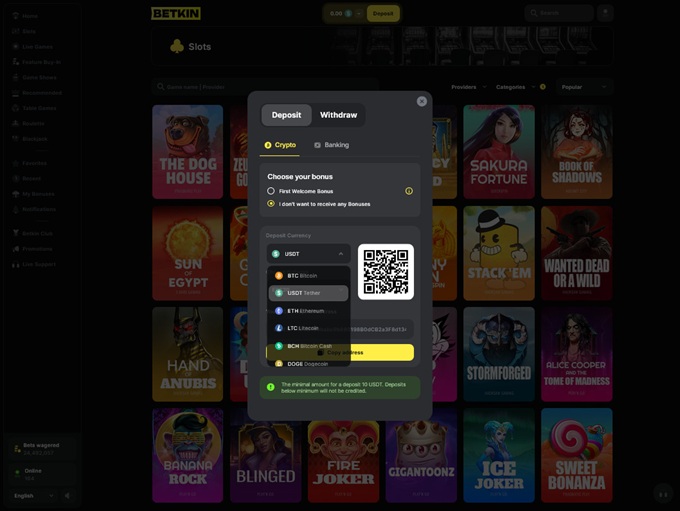Switch to the Withdraw tab
Viewport: 680px width, 511px height.
click(x=338, y=115)
